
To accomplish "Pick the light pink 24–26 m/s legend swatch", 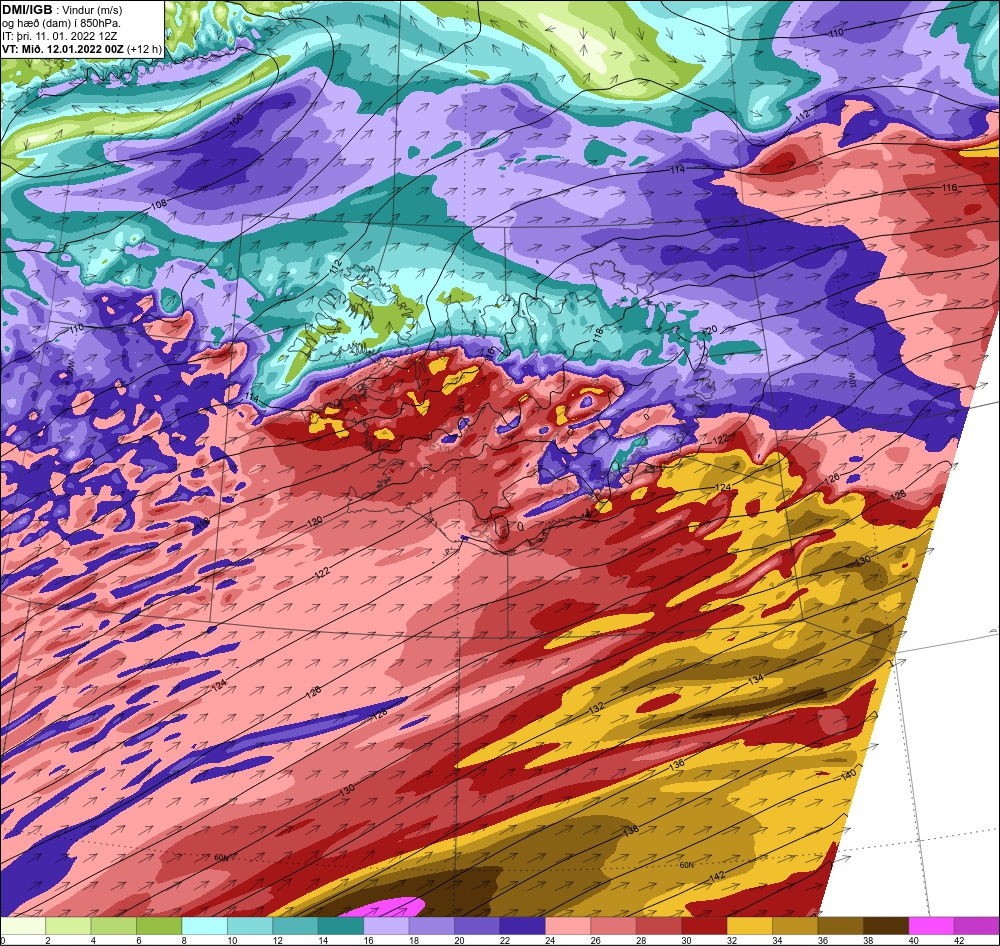I will tap(568, 926).
